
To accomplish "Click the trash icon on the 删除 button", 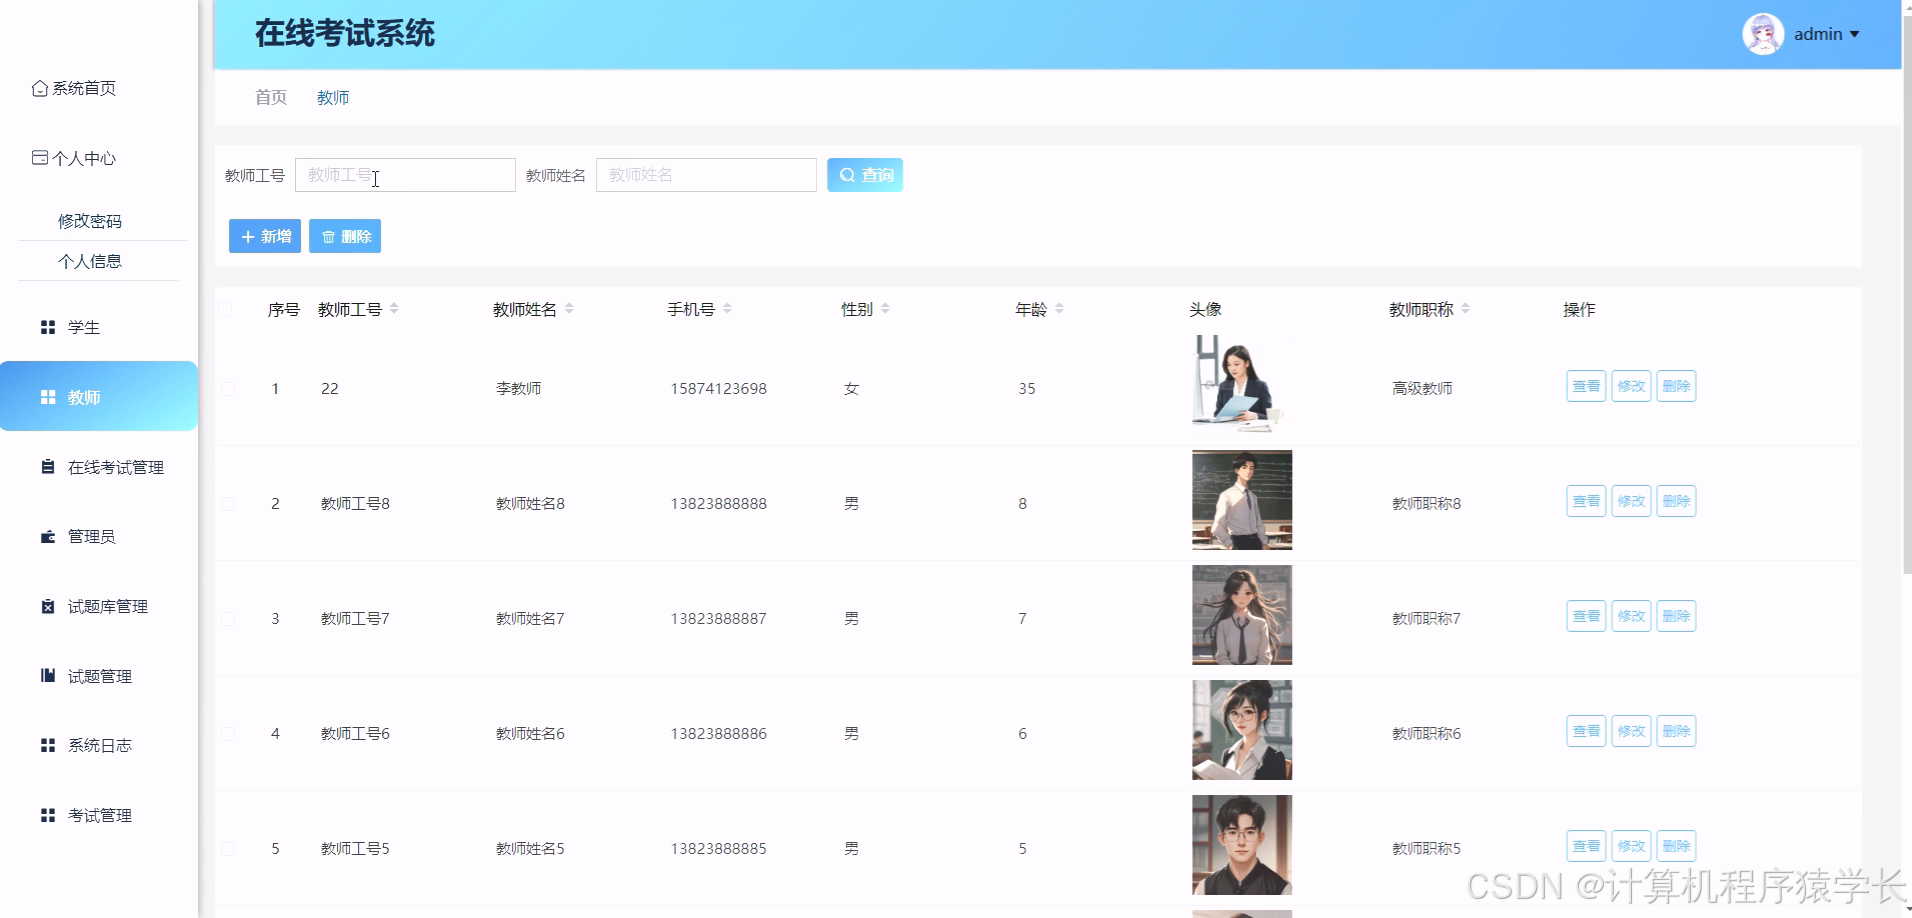I will pos(330,236).
